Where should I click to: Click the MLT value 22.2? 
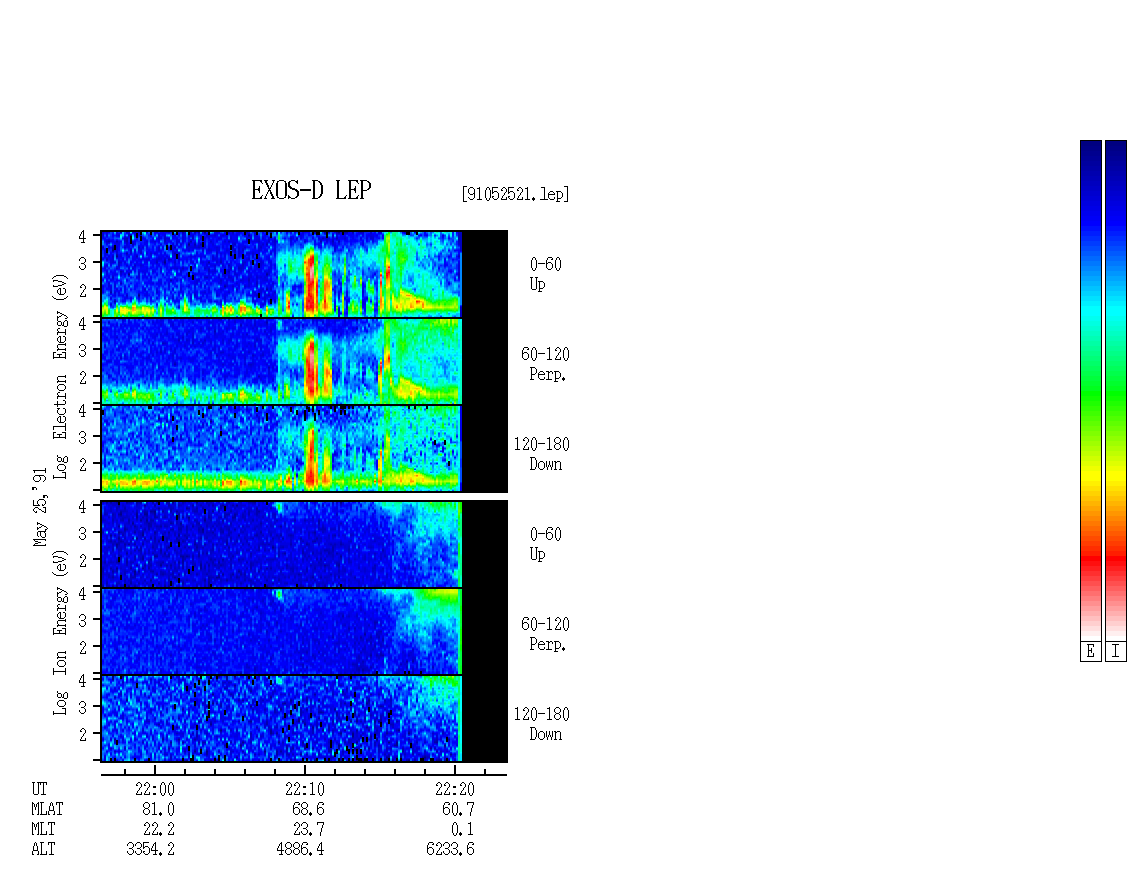pyautogui.click(x=159, y=830)
